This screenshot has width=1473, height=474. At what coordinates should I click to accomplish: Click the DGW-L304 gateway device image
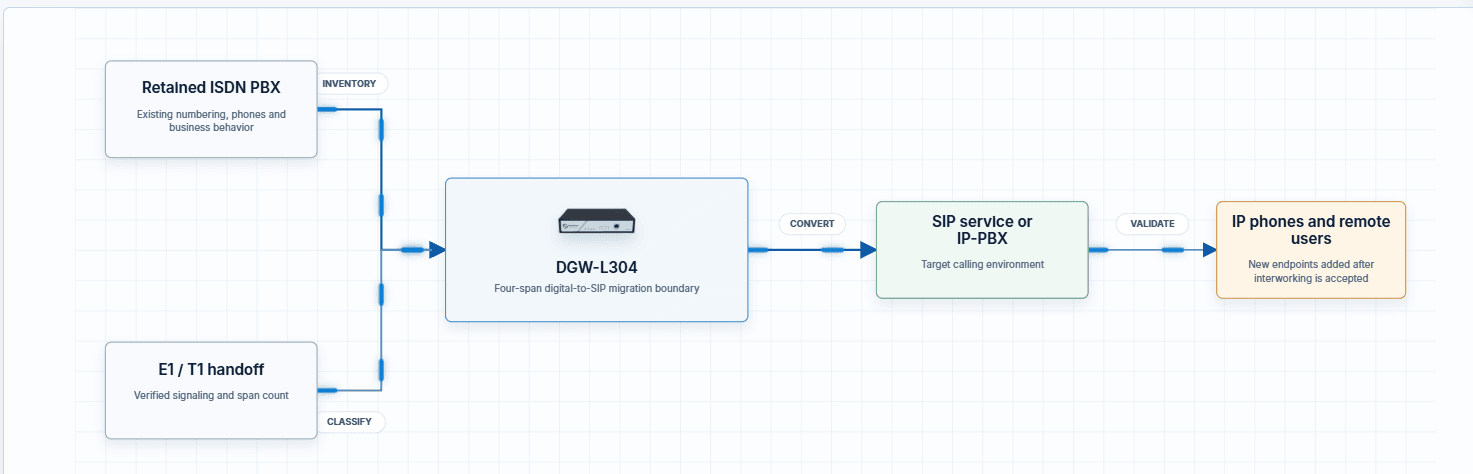[x=597, y=222]
